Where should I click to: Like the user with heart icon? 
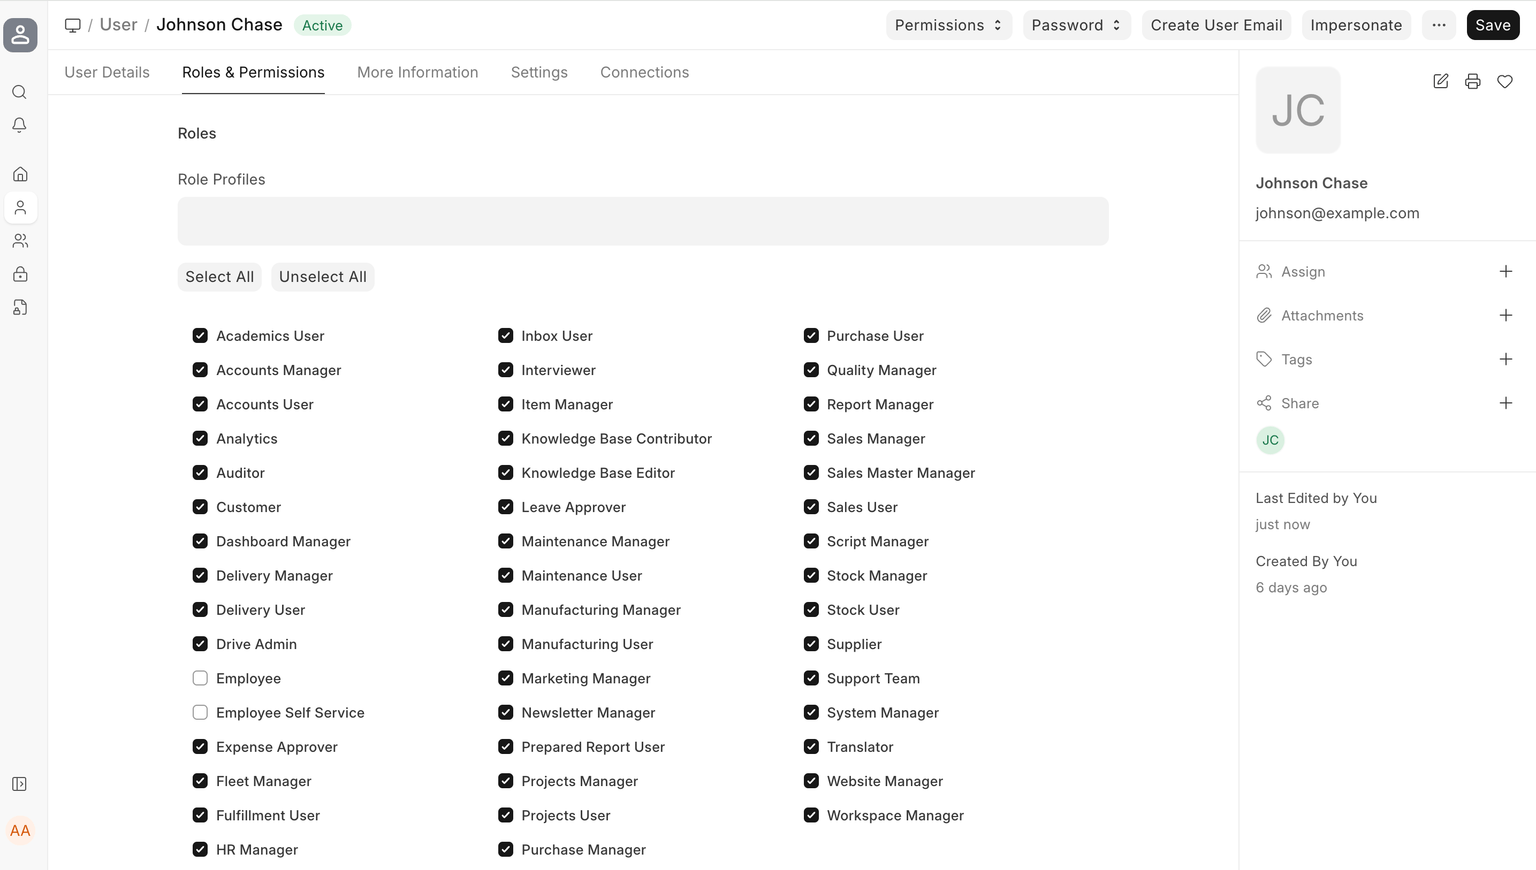point(1504,82)
